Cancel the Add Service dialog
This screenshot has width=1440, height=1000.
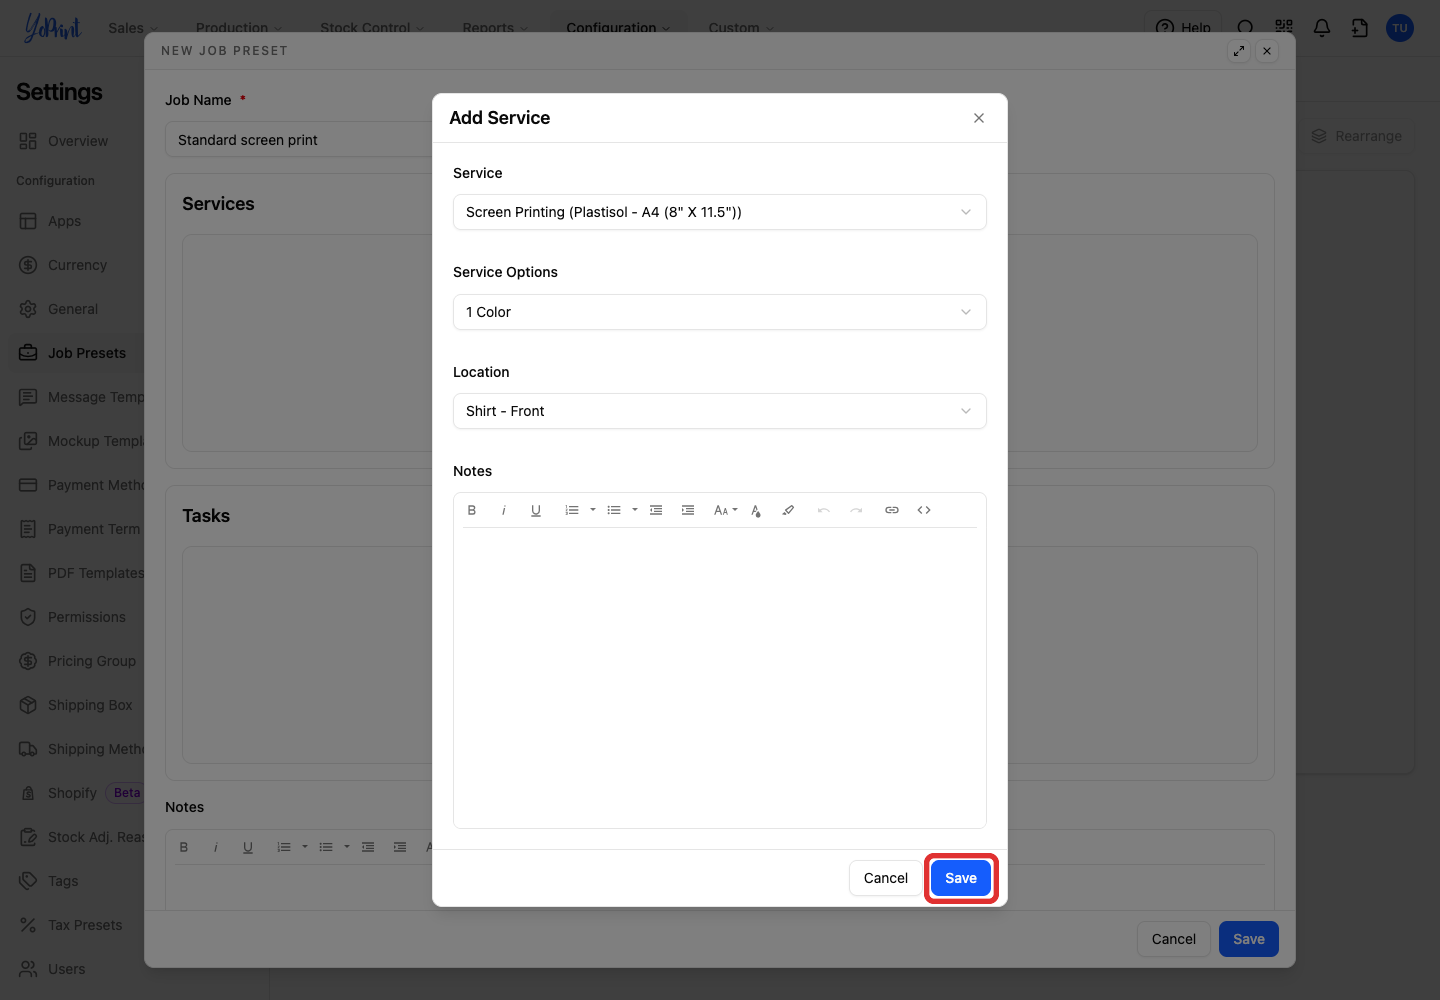[x=886, y=878]
